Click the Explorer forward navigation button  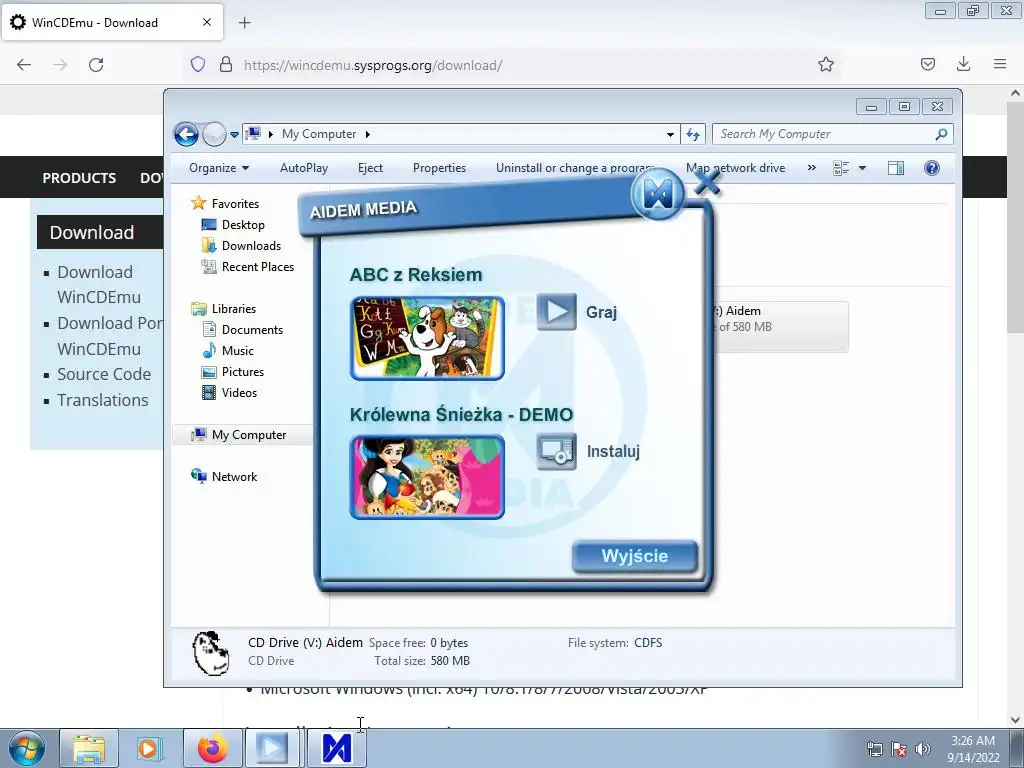tap(214, 135)
